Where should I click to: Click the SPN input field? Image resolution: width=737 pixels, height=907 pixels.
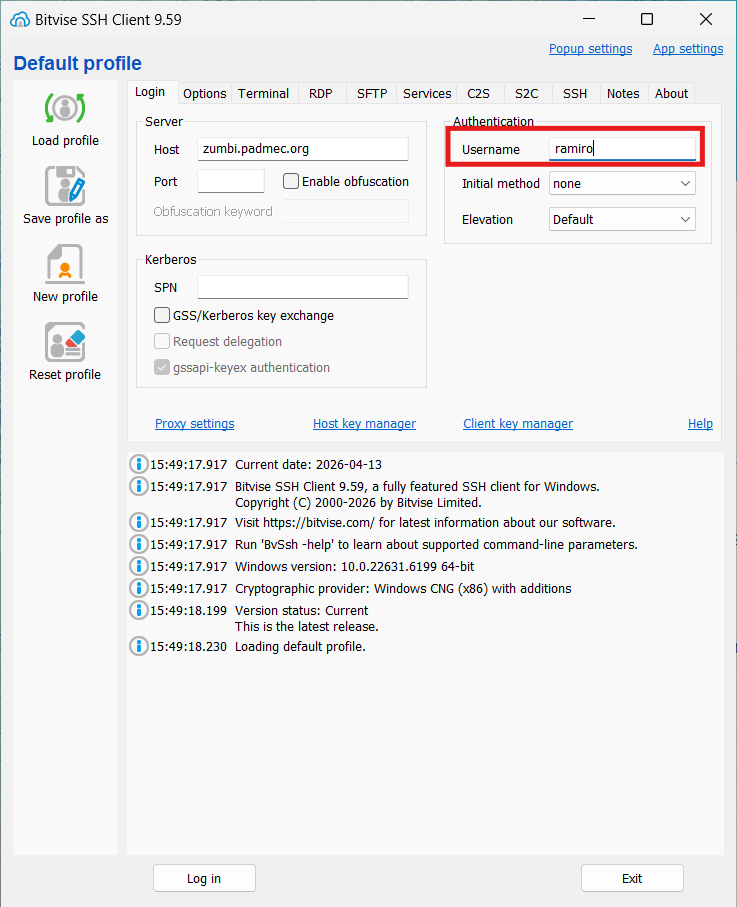[303, 287]
